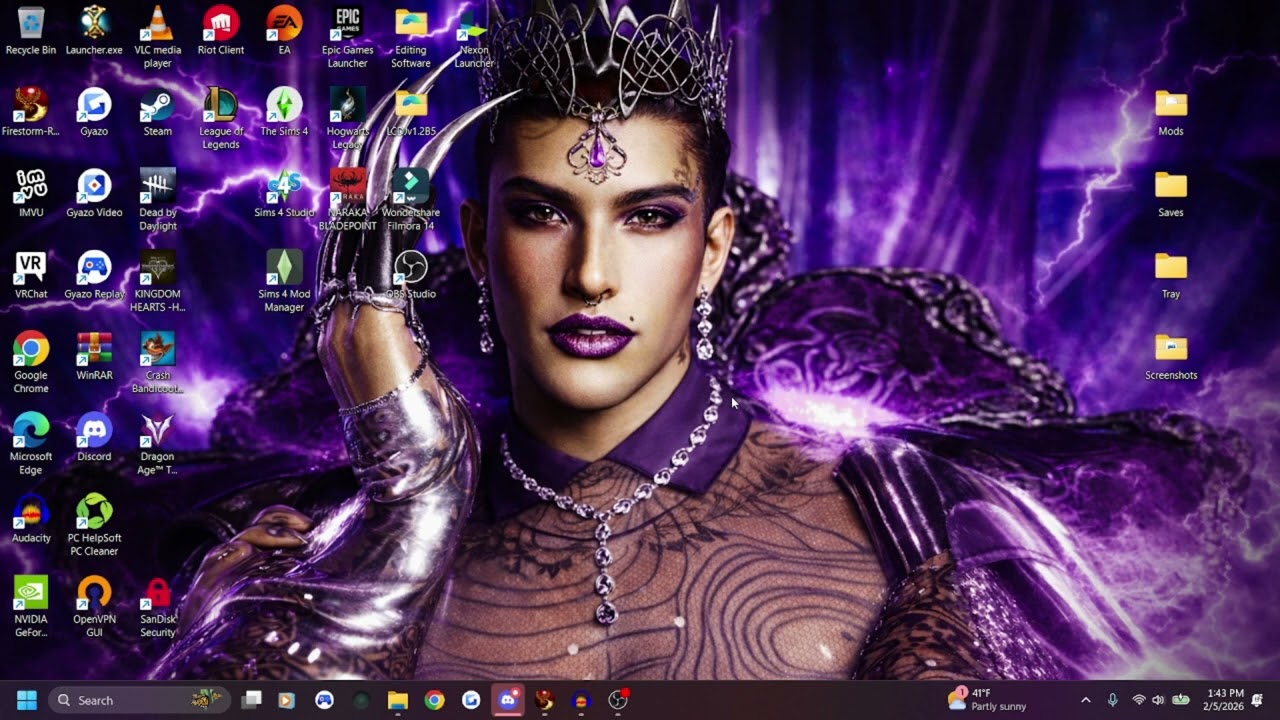Select the WinRAR desktop shortcut
The width and height of the screenshot is (1280, 720).
[x=94, y=356]
